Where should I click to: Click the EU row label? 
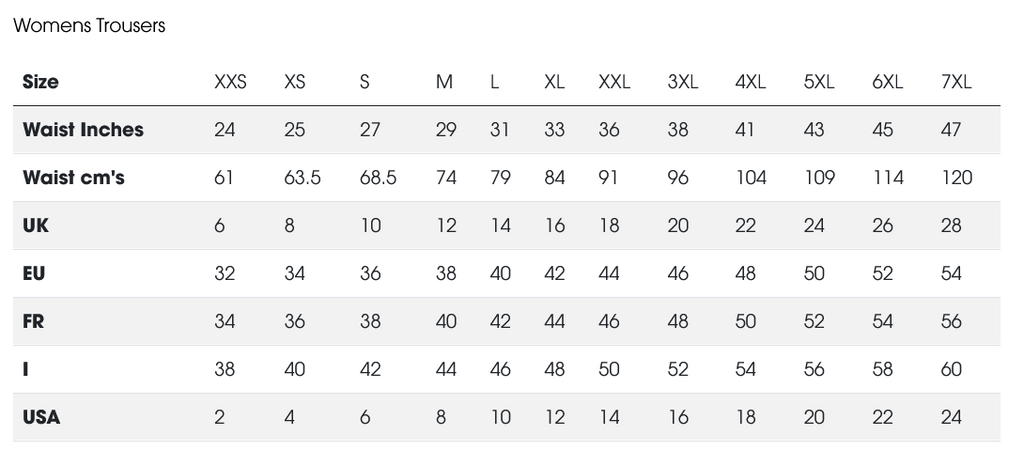(34, 274)
